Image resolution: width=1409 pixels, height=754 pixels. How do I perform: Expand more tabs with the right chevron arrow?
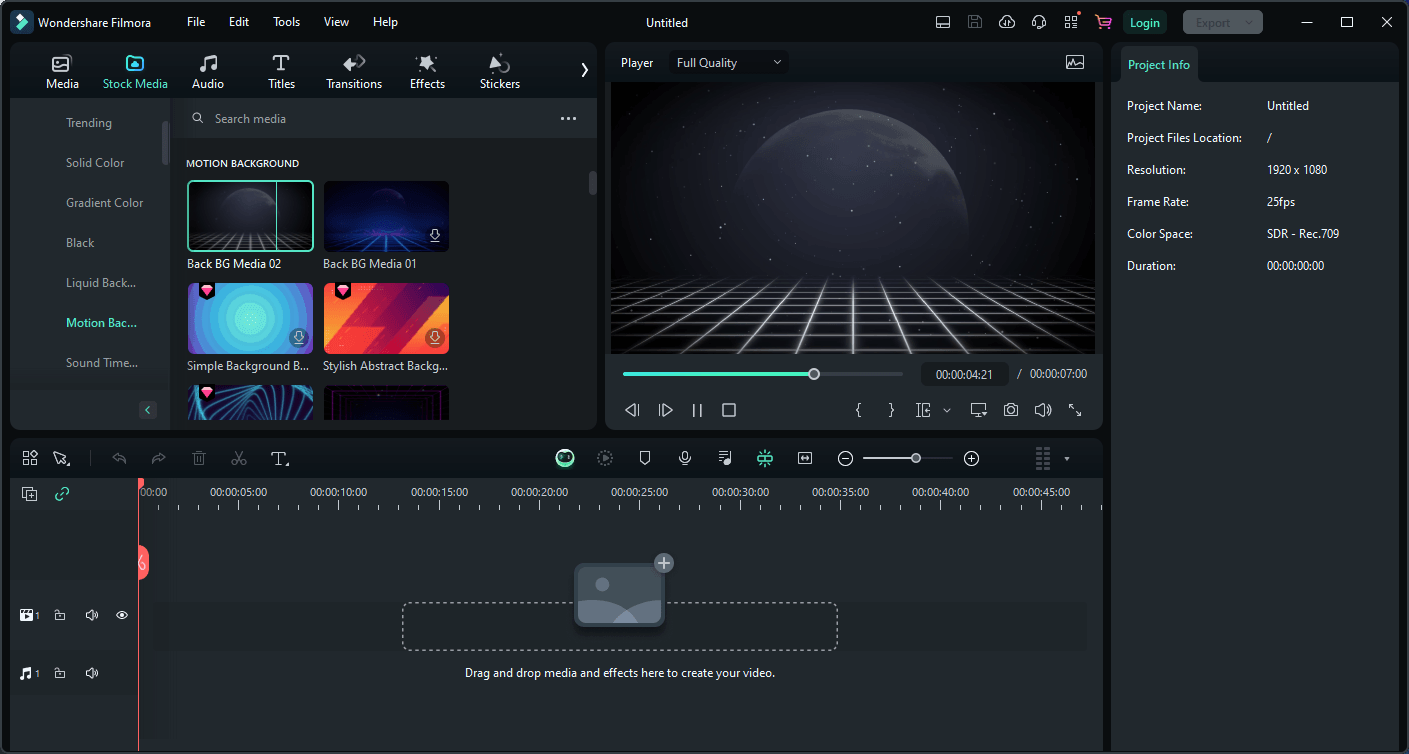click(584, 70)
